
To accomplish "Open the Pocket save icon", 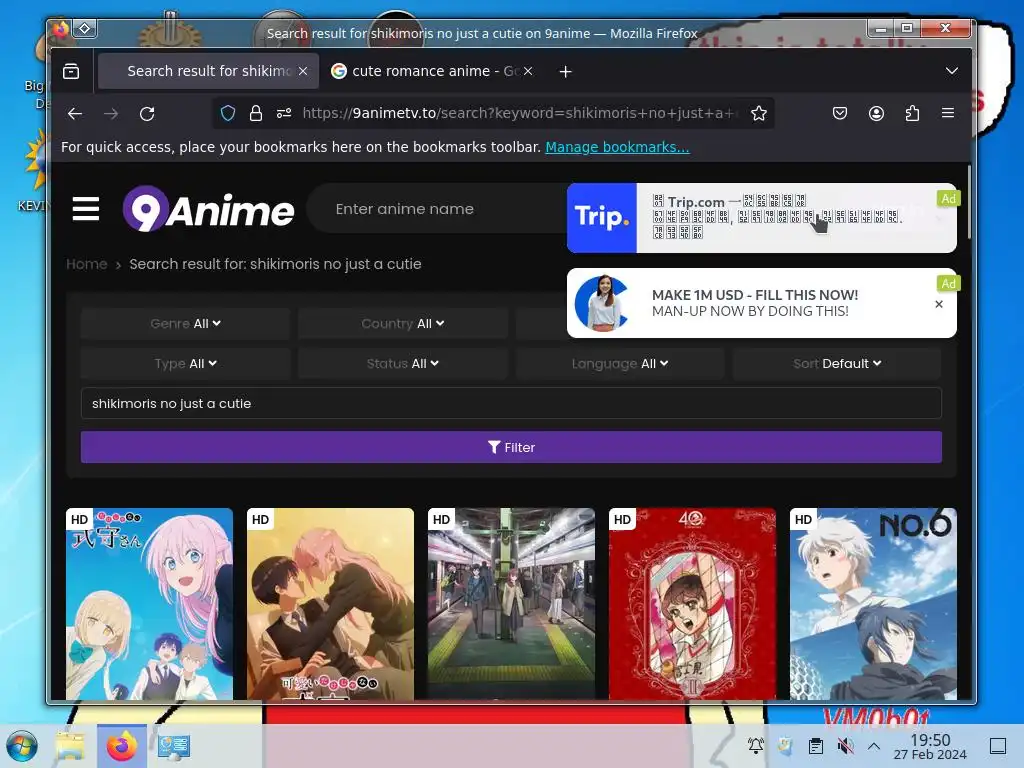I will tap(840, 114).
